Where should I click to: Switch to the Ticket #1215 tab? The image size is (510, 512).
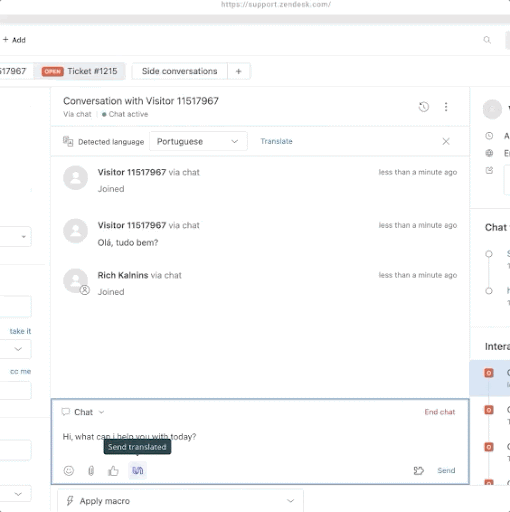pyautogui.click(x=80, y=71)
